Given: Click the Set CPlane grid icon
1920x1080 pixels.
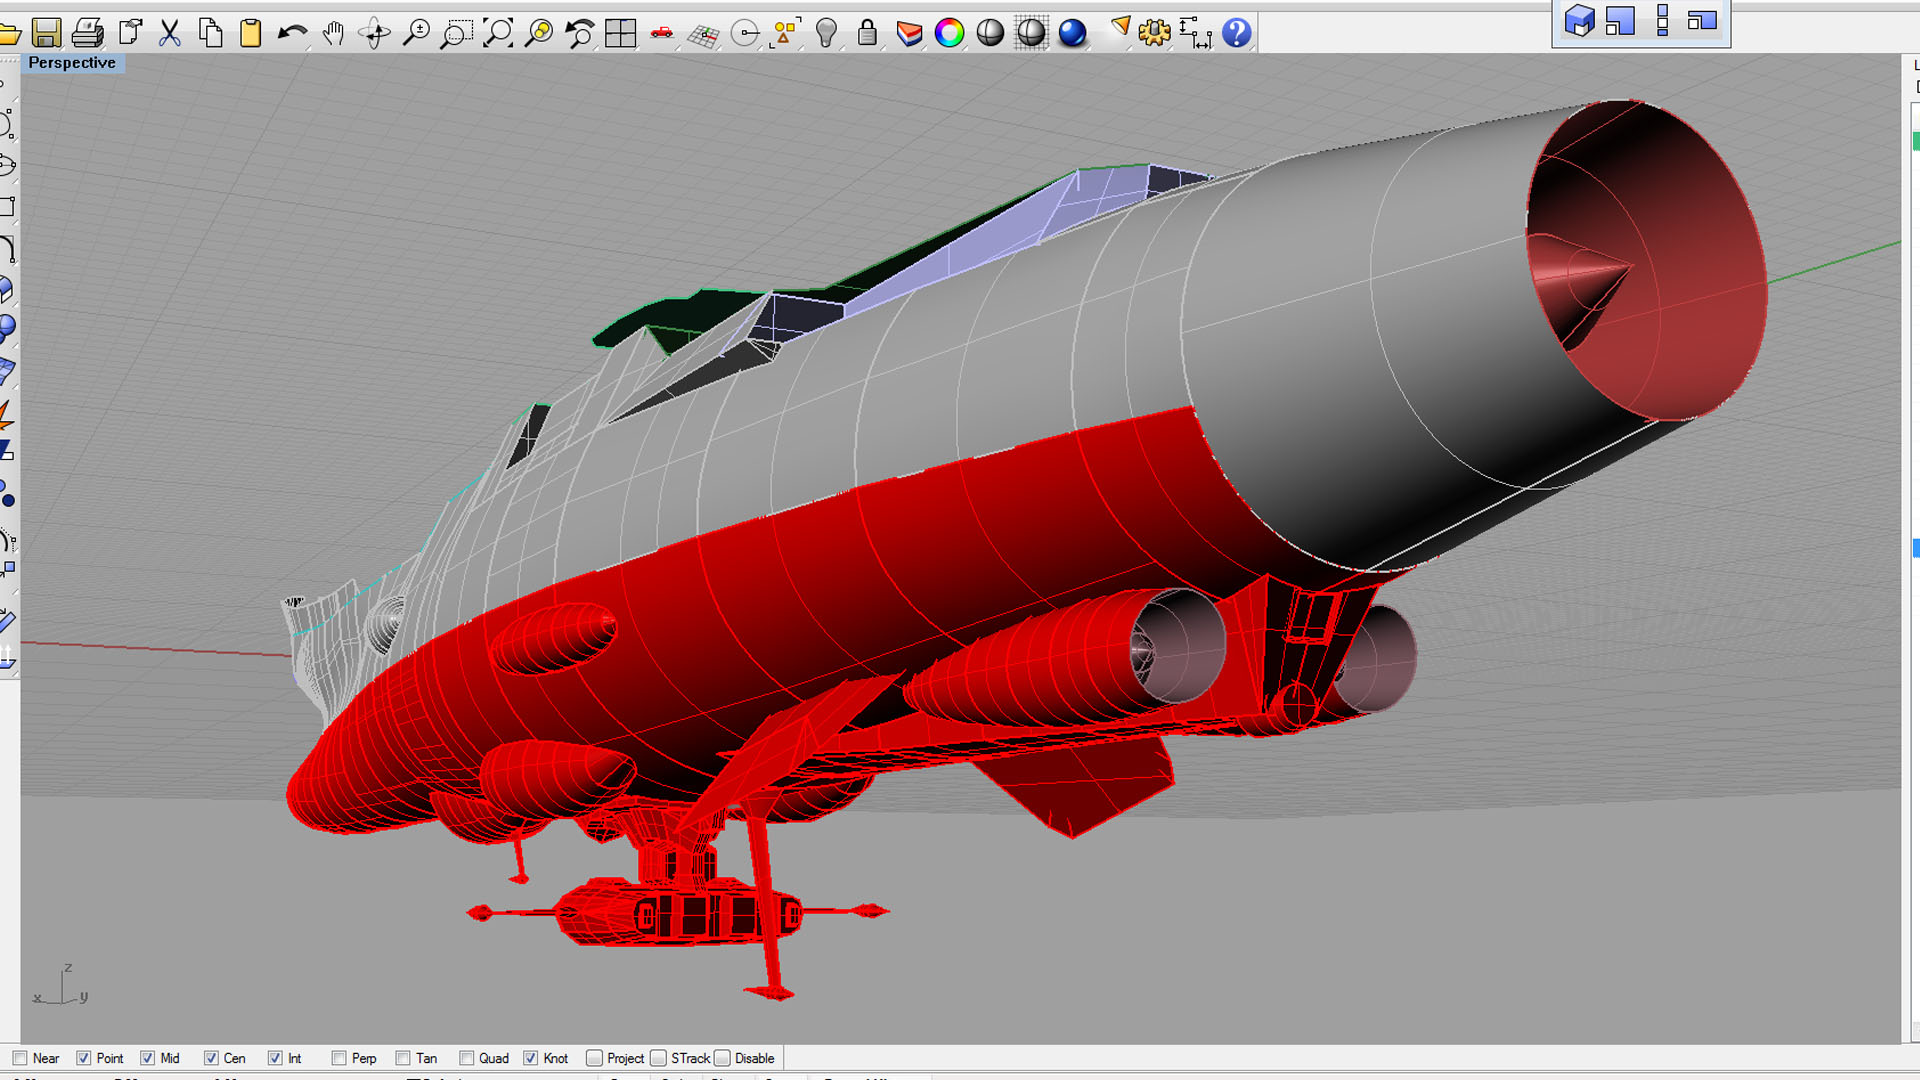Looking at the screenshot, I should (703, 36).
